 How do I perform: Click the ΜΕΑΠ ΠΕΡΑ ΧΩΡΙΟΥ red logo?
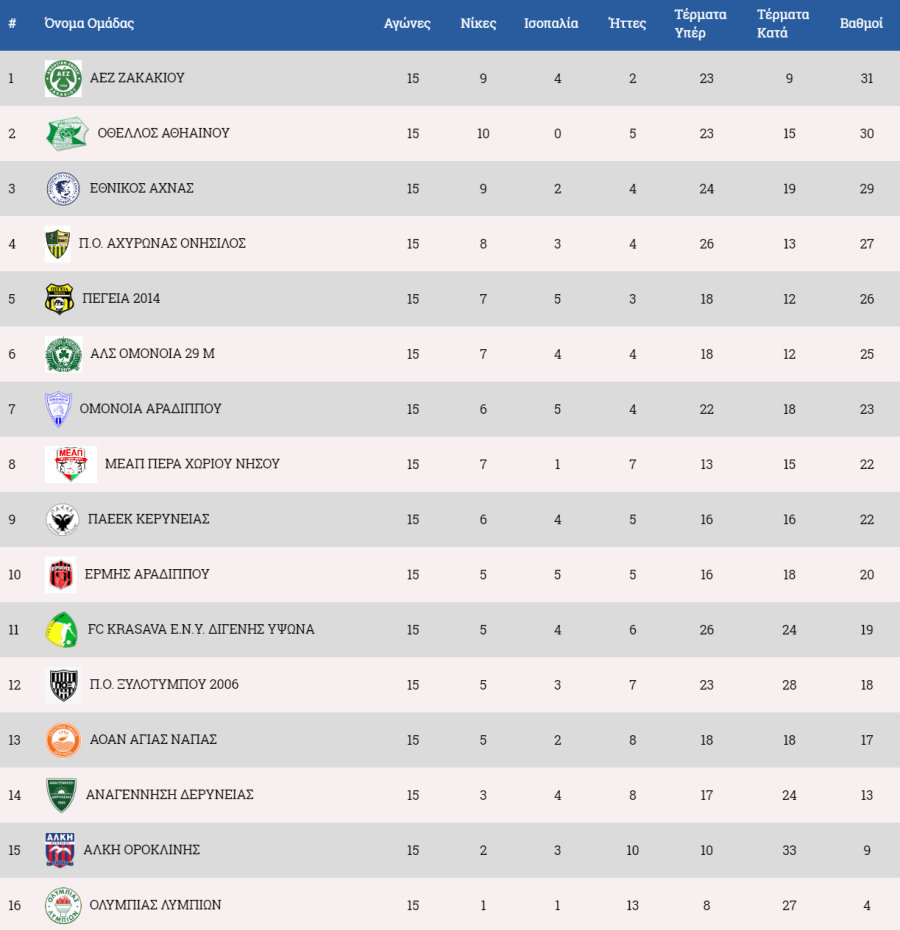click(71, 464)
